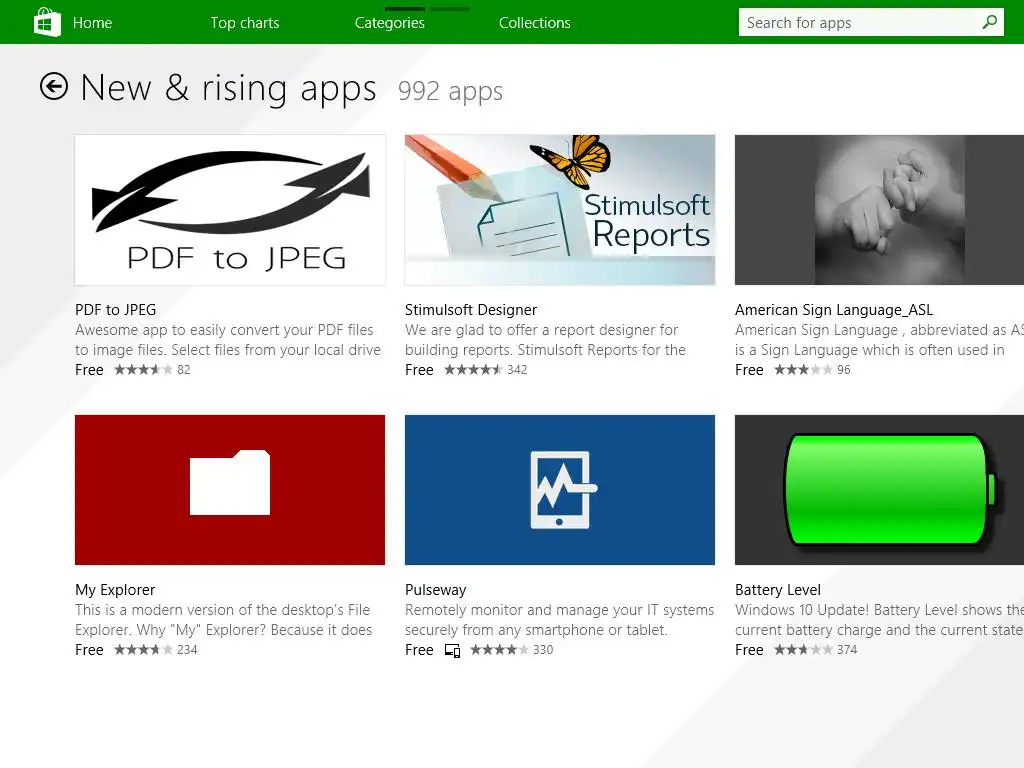
Task: Click the 374 rating count for Battery Level
Action: pyautogui.click(x=847, y=650)
